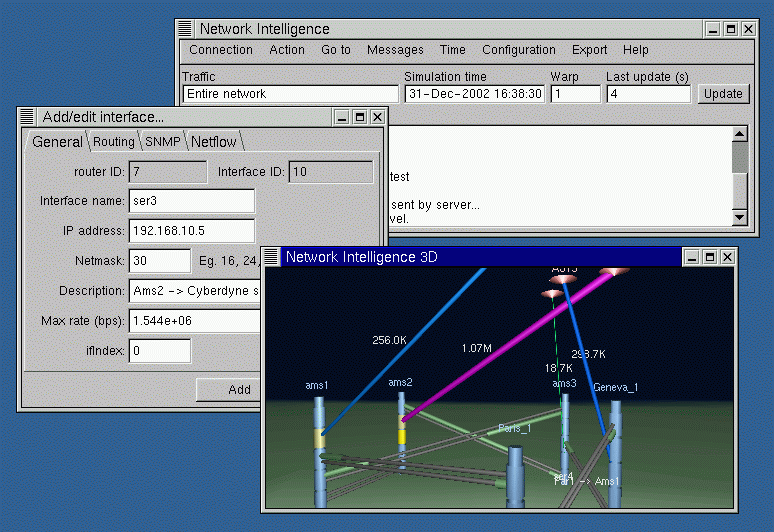Click the Interface ID field

tap(331, 172)
